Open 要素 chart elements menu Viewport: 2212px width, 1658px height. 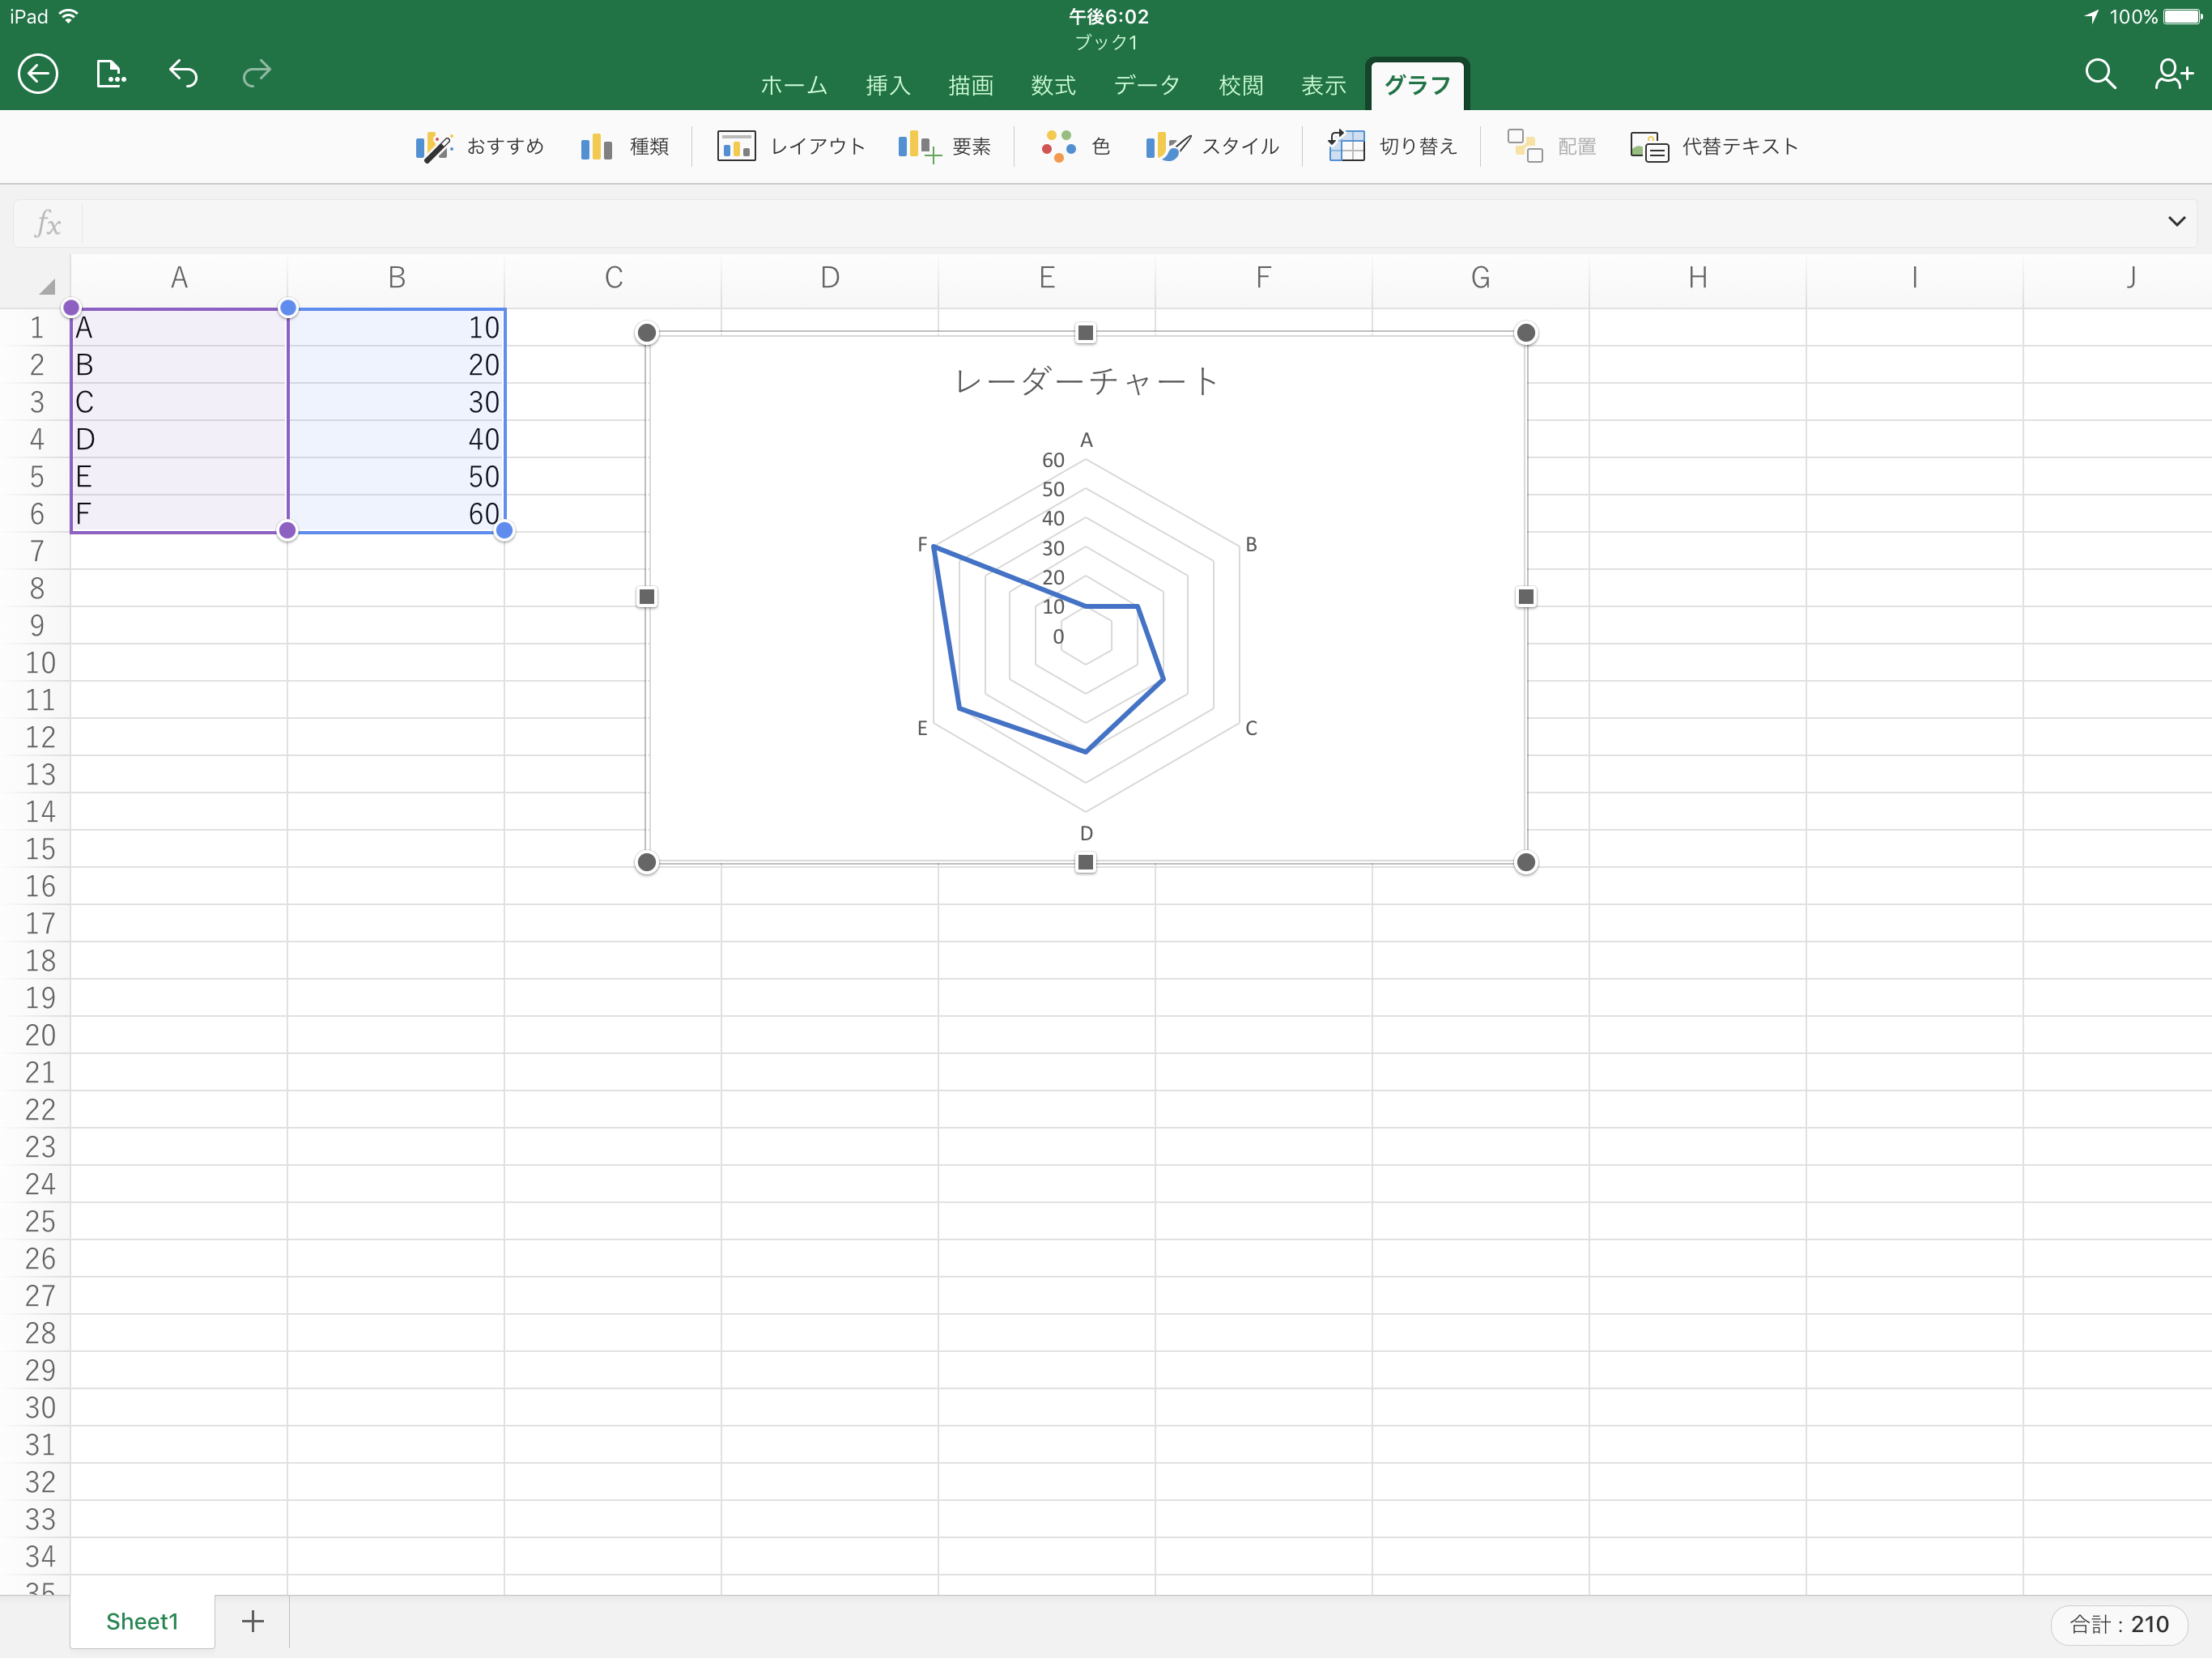944,147
